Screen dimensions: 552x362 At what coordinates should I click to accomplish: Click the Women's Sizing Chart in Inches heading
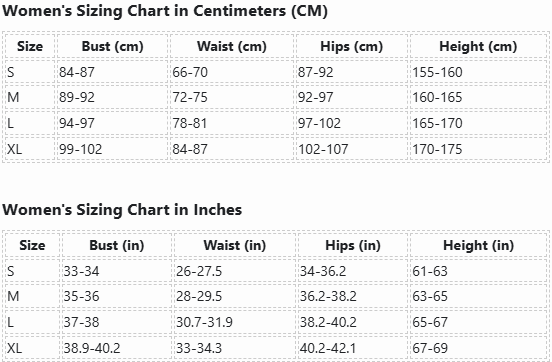click(x=122, y=210)
